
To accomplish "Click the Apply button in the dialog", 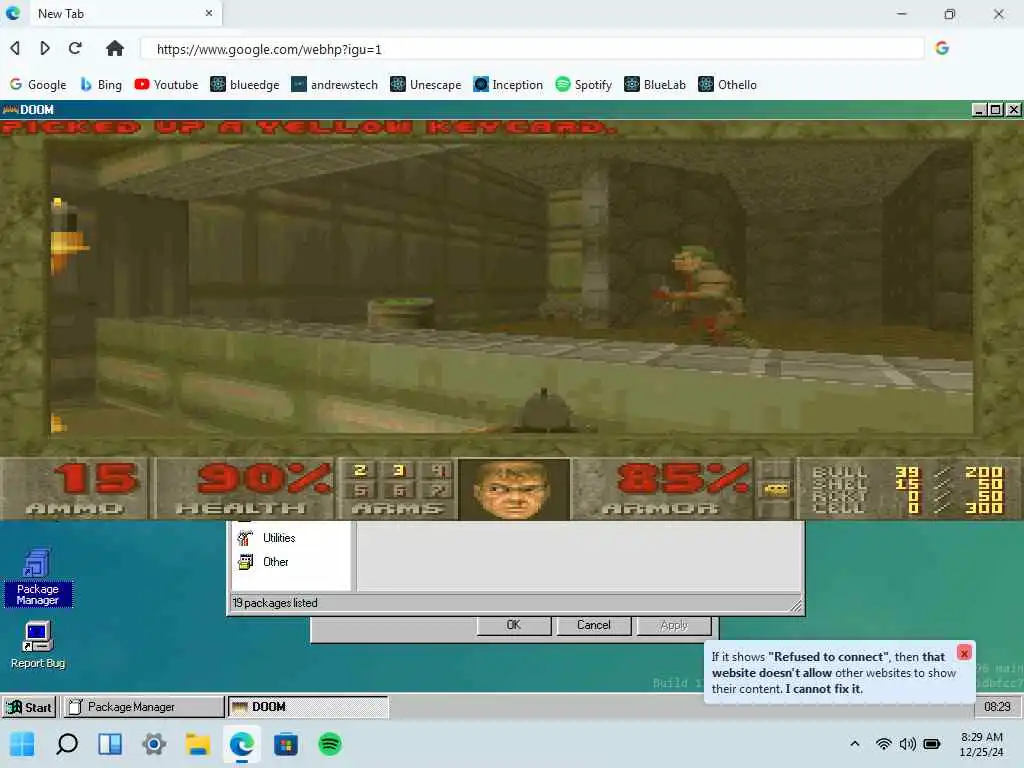I will [x=674, y=625].
